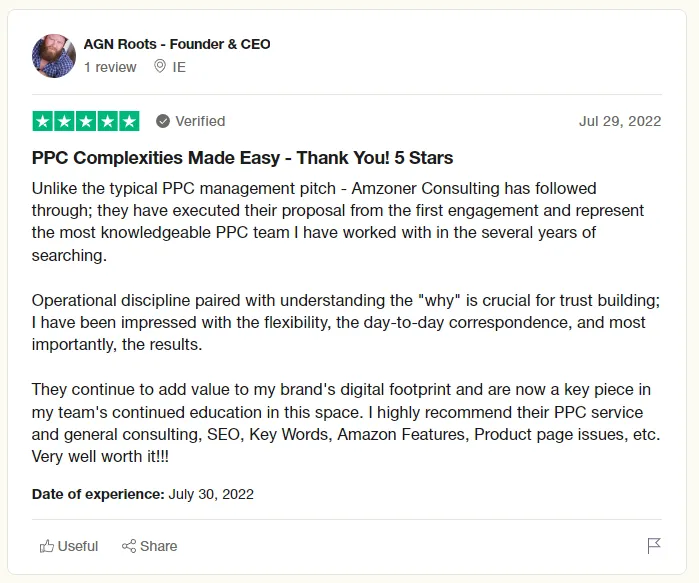Click the Share network icon
The height and width of the screenshot is (583, 699).
click(x=129, y=546)
